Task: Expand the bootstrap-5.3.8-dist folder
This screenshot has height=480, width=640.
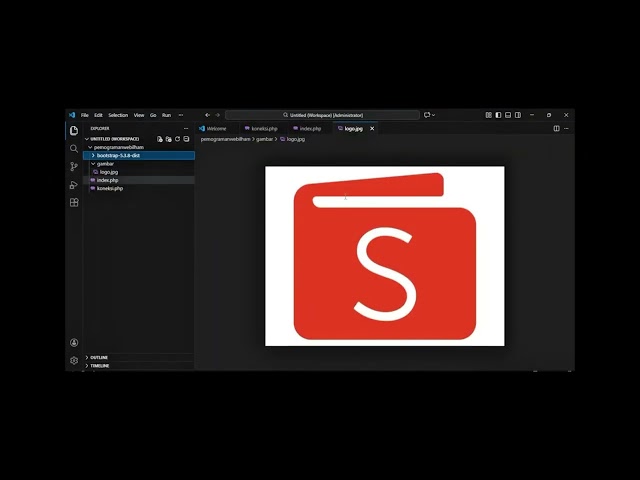Action: [x=139, y=156]
